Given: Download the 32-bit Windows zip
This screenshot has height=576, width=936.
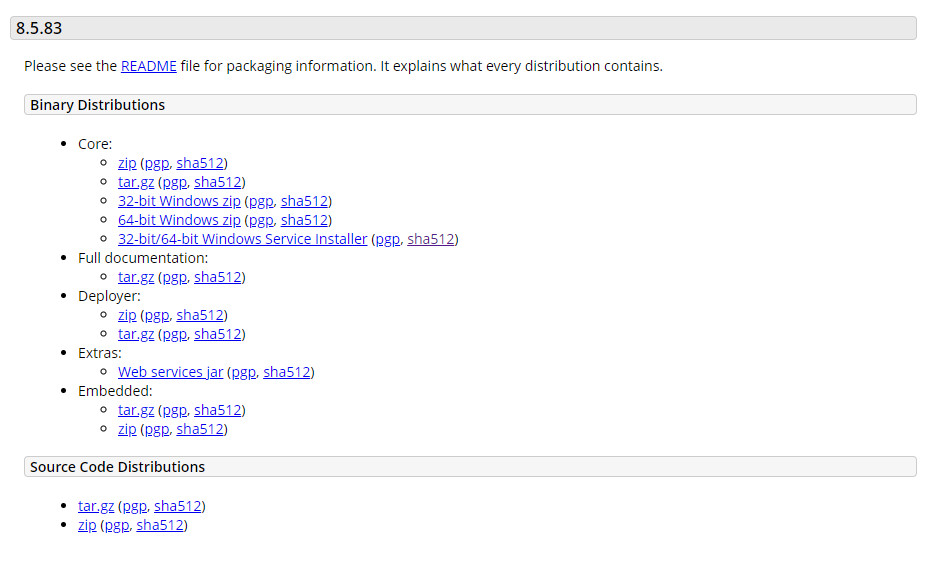Looking at the screenshot, I should [179, 201].
